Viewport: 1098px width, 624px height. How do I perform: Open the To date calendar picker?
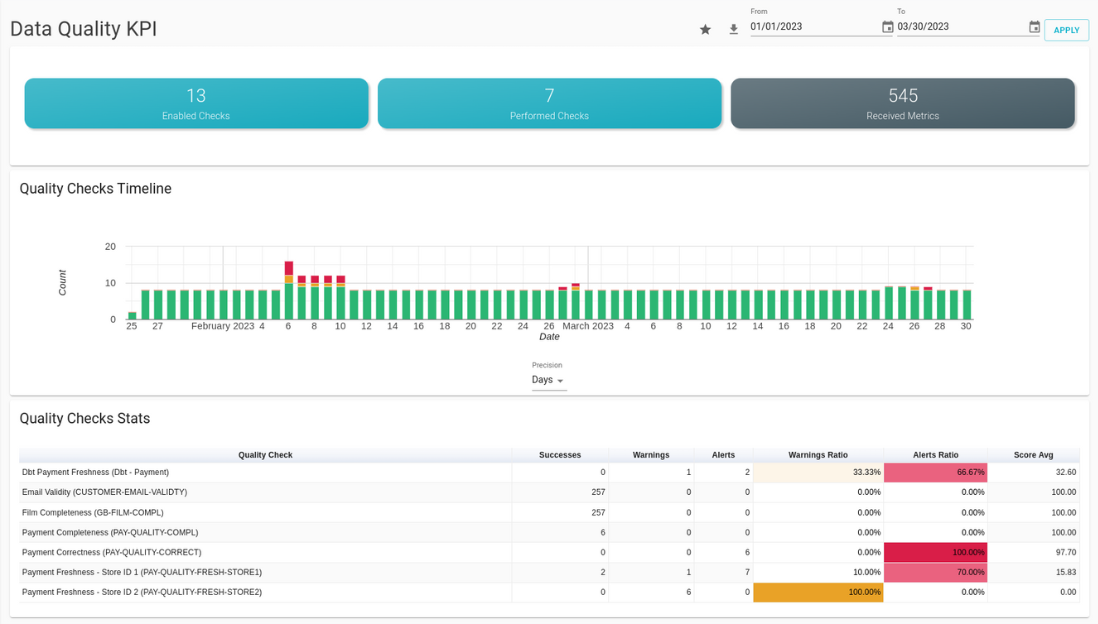1034,27
